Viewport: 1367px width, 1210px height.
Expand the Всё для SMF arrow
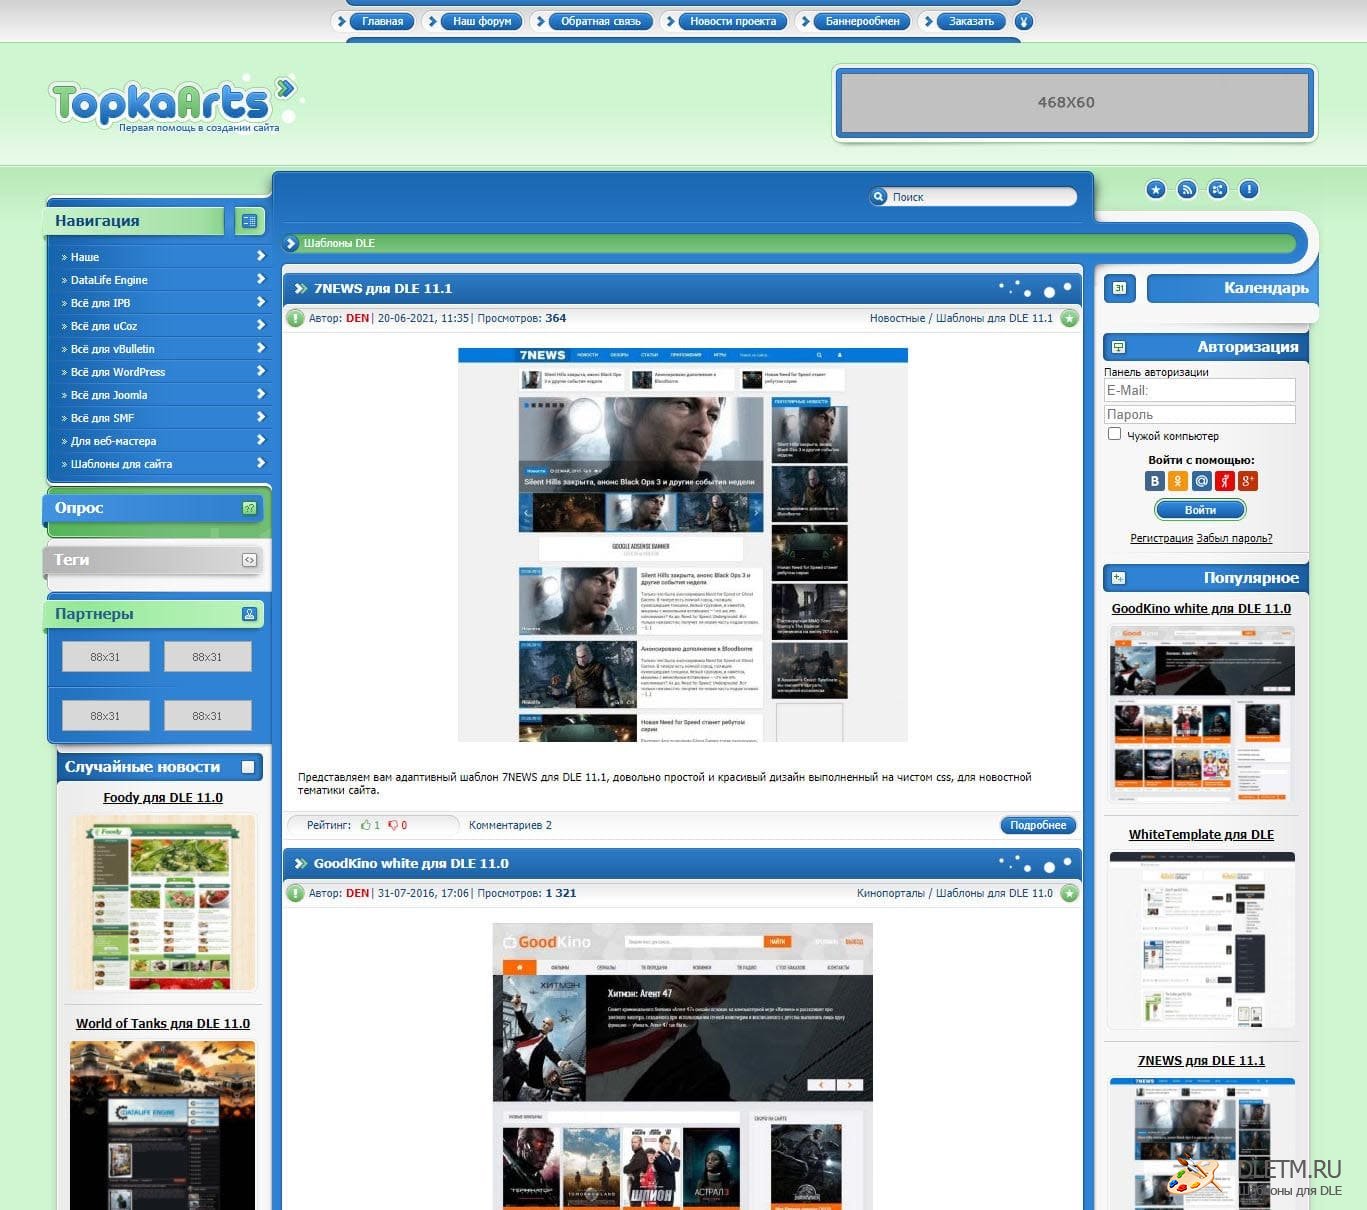(260, 417)
